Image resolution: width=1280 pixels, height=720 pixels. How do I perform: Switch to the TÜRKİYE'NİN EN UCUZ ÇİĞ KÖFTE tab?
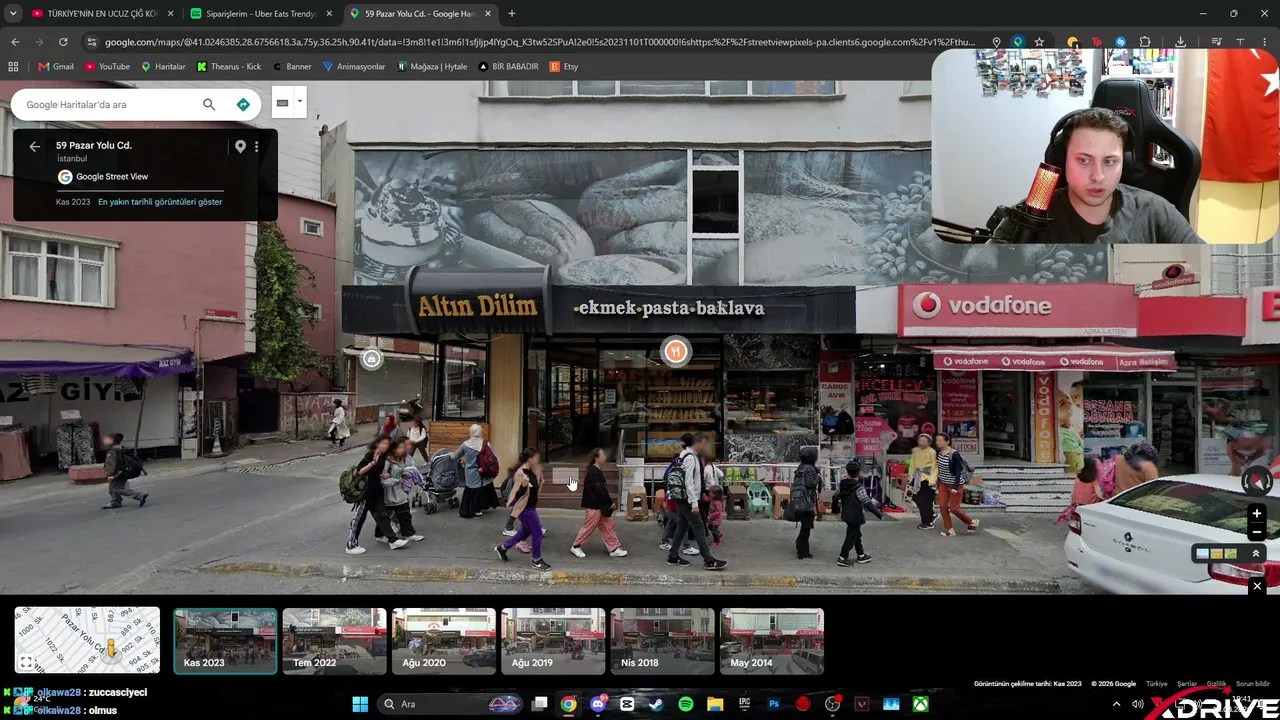click(102, 14)
